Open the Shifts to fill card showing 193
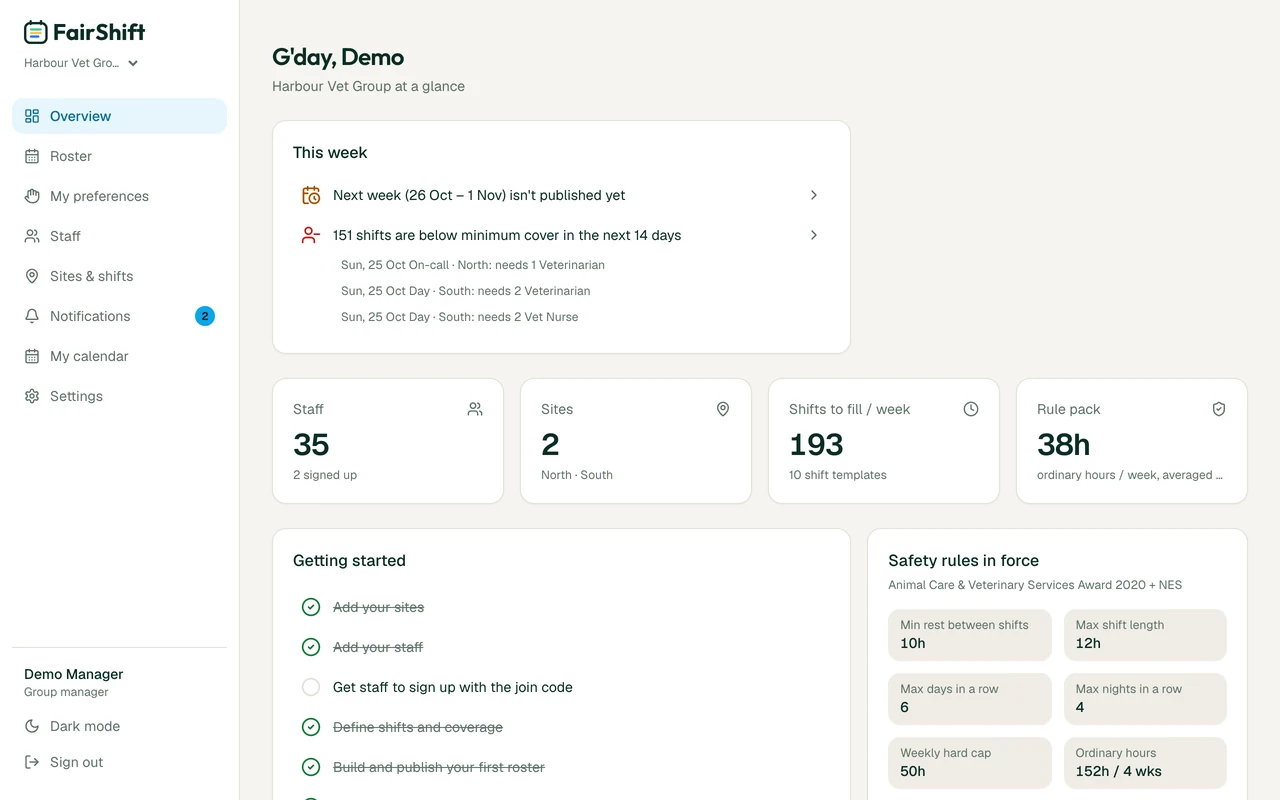Screen dimensions: 1280x800 (884, 441)
